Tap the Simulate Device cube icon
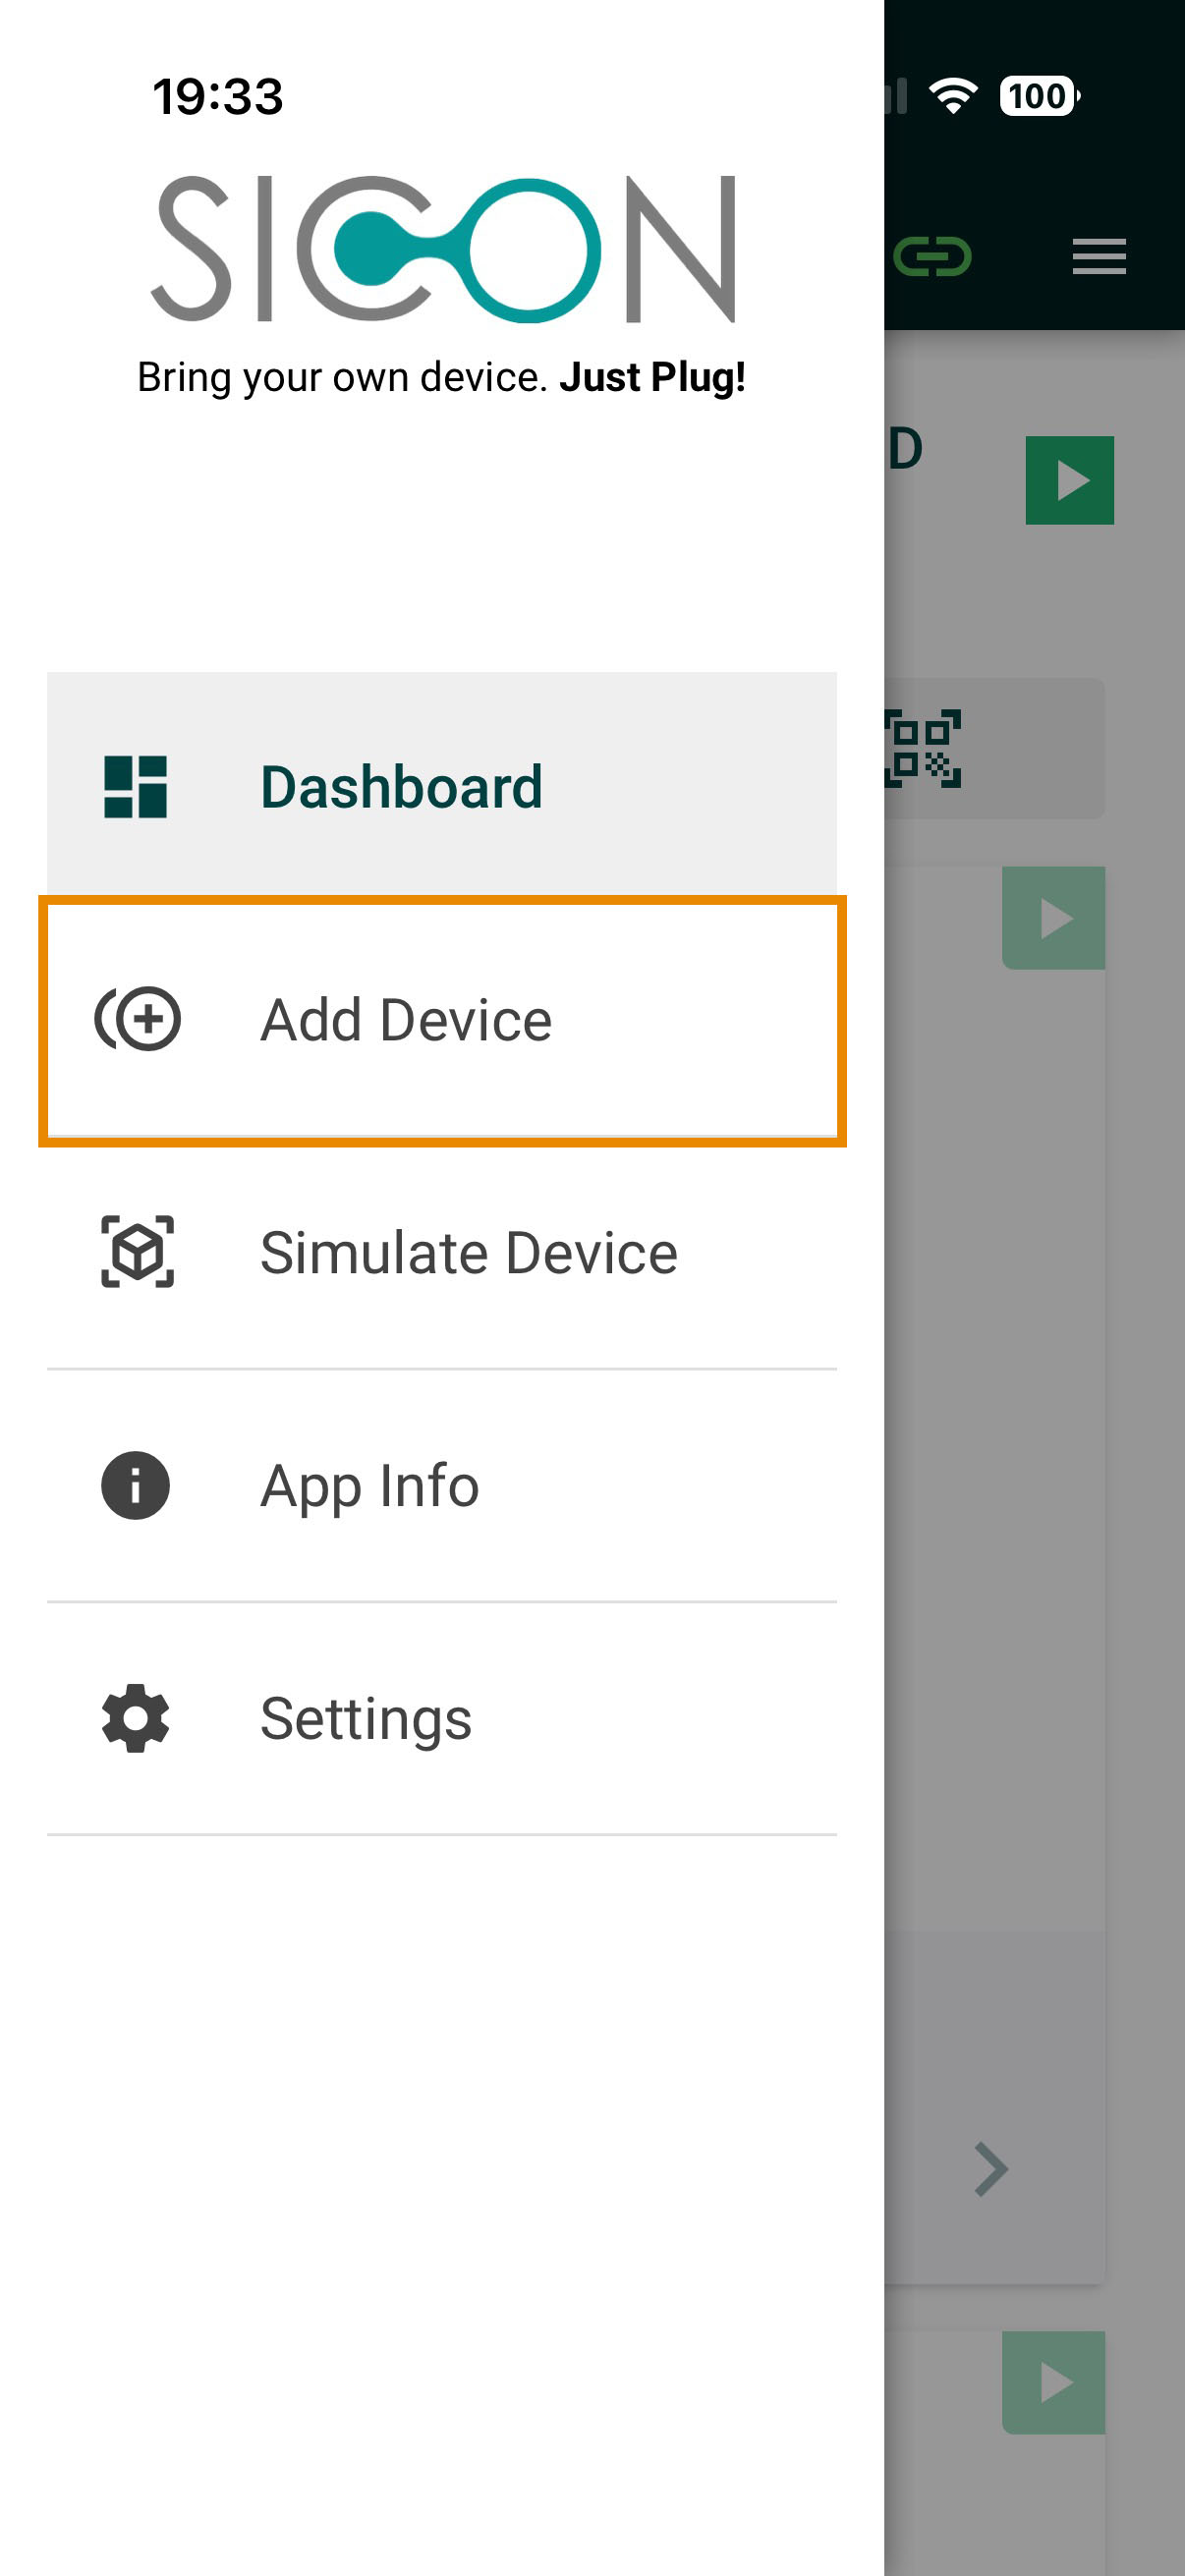Screen dimensions: 1185x2576 pos(137,1251)
